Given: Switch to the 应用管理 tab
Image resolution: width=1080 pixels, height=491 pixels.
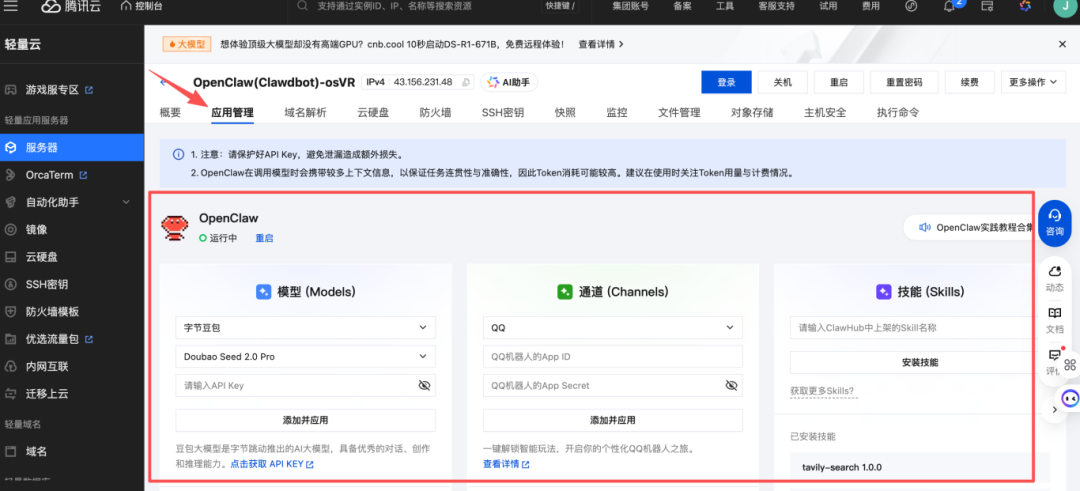Looking at the screenshot, I should (x=232, y=112).
